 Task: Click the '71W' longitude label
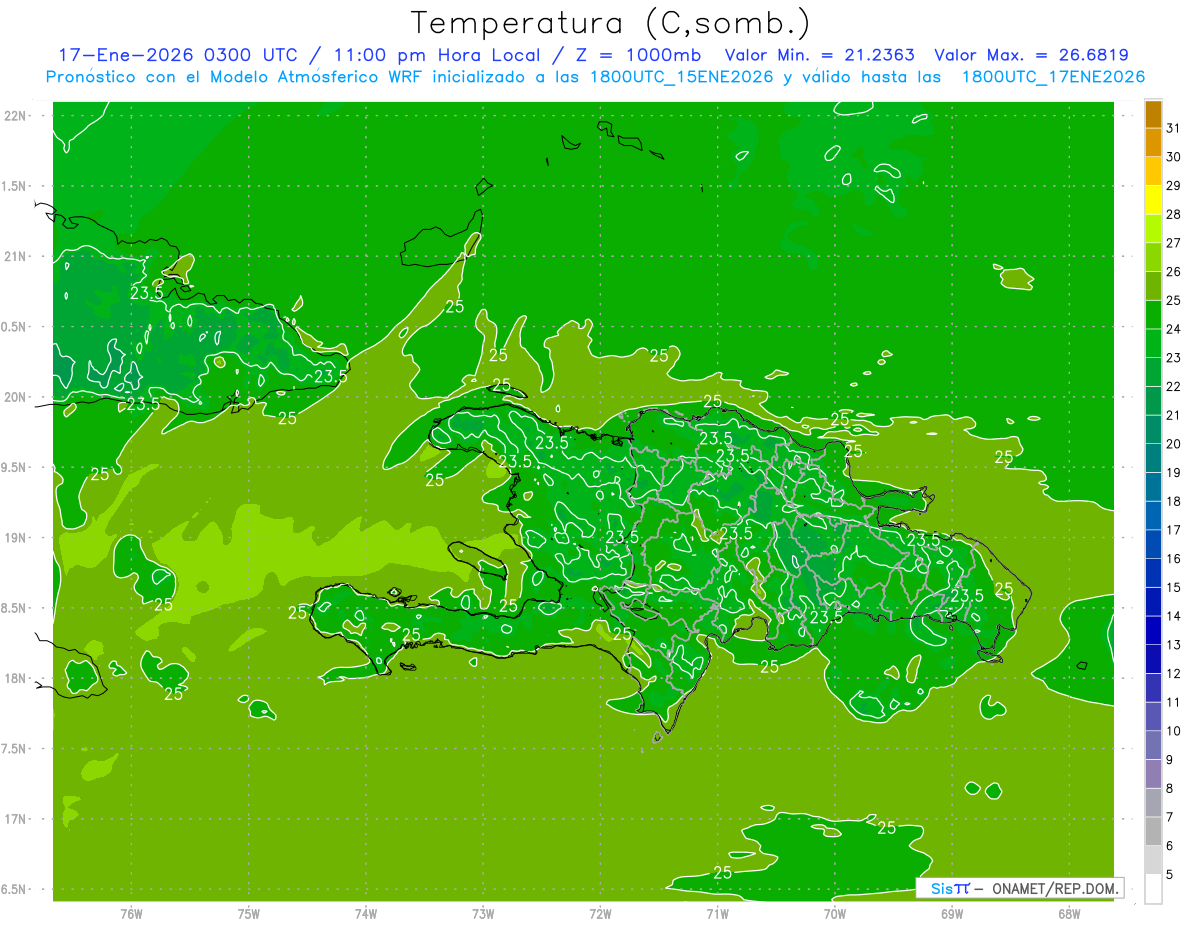[717, 913]
